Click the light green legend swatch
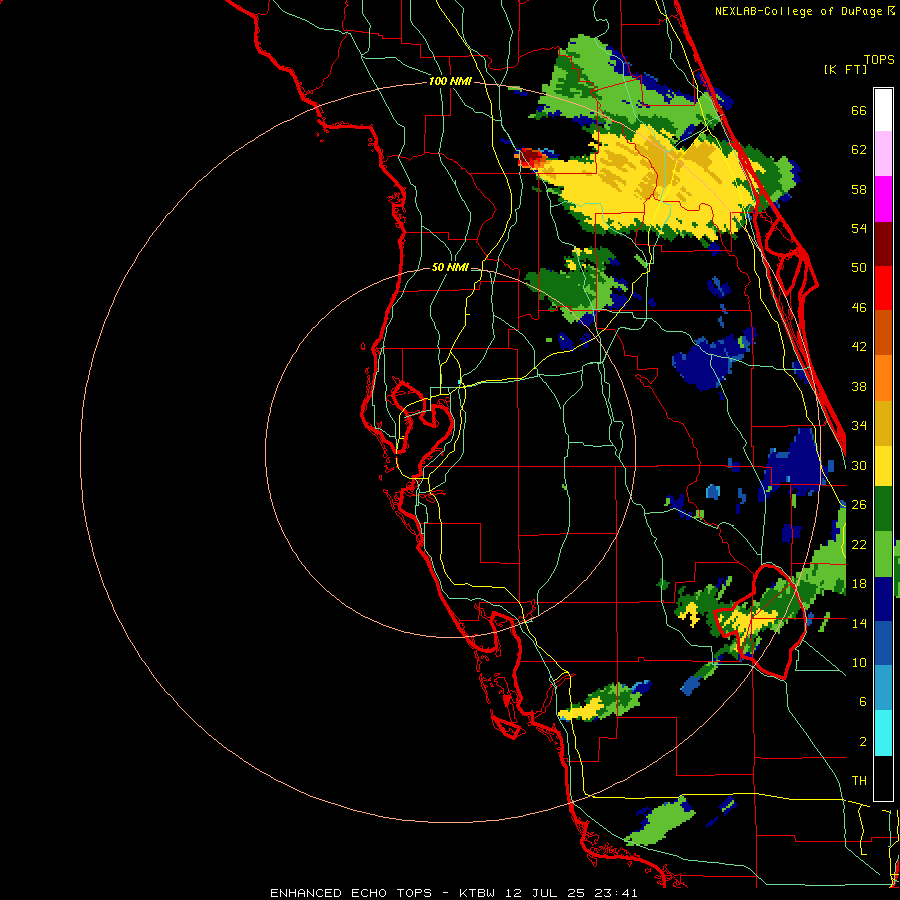 pos(883,554)
